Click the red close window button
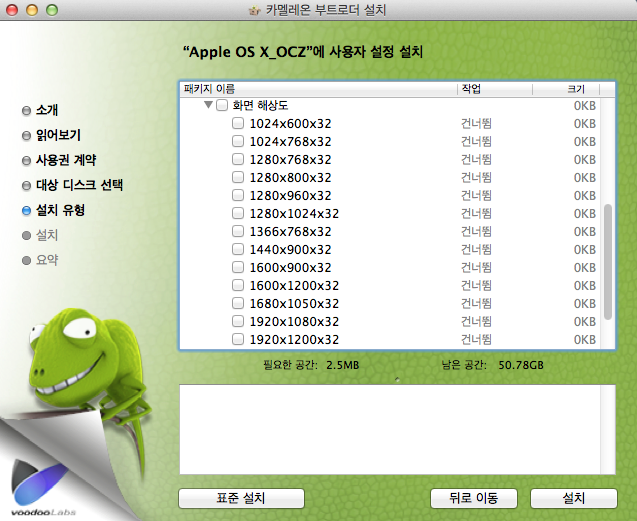Viewport: 637px width, 521px height. [12, 10]
